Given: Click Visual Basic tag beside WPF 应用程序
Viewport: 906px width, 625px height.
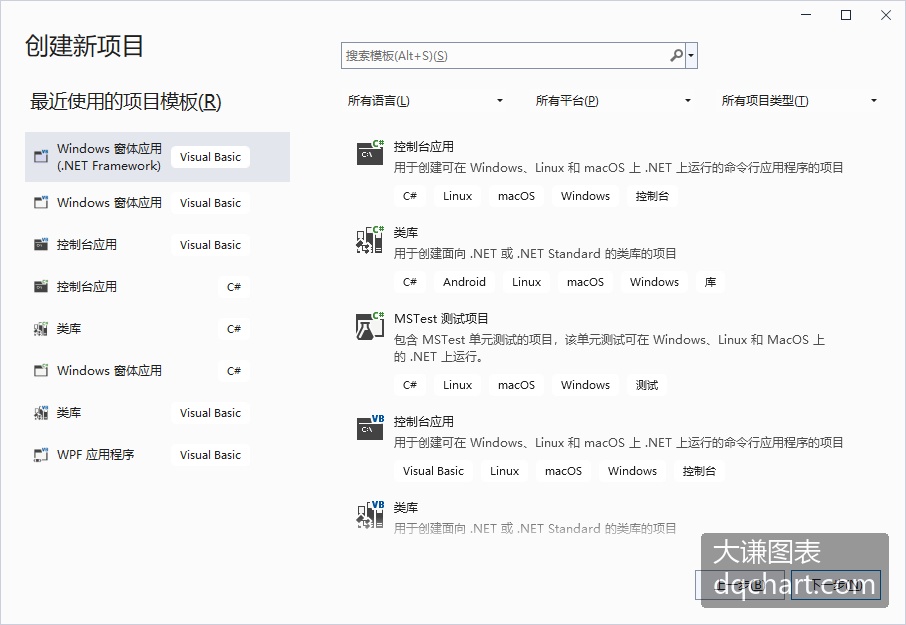Looking at the screenshot, I should point(210,455).
